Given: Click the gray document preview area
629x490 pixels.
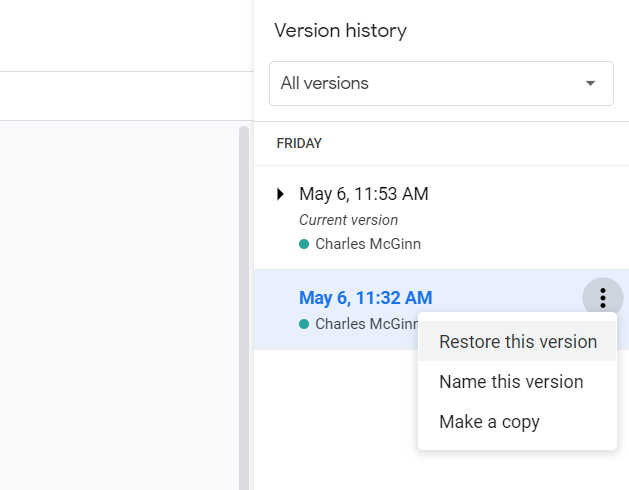Looking at the screenshot, I should (x=119, y=305).
